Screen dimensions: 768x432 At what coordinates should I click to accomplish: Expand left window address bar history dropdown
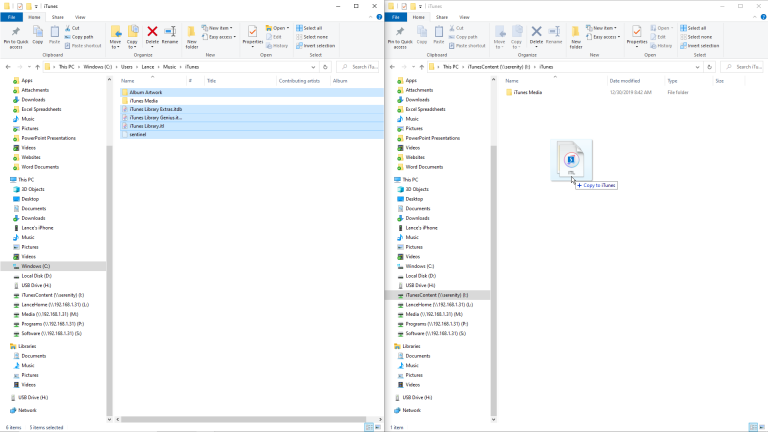(313, 67)
